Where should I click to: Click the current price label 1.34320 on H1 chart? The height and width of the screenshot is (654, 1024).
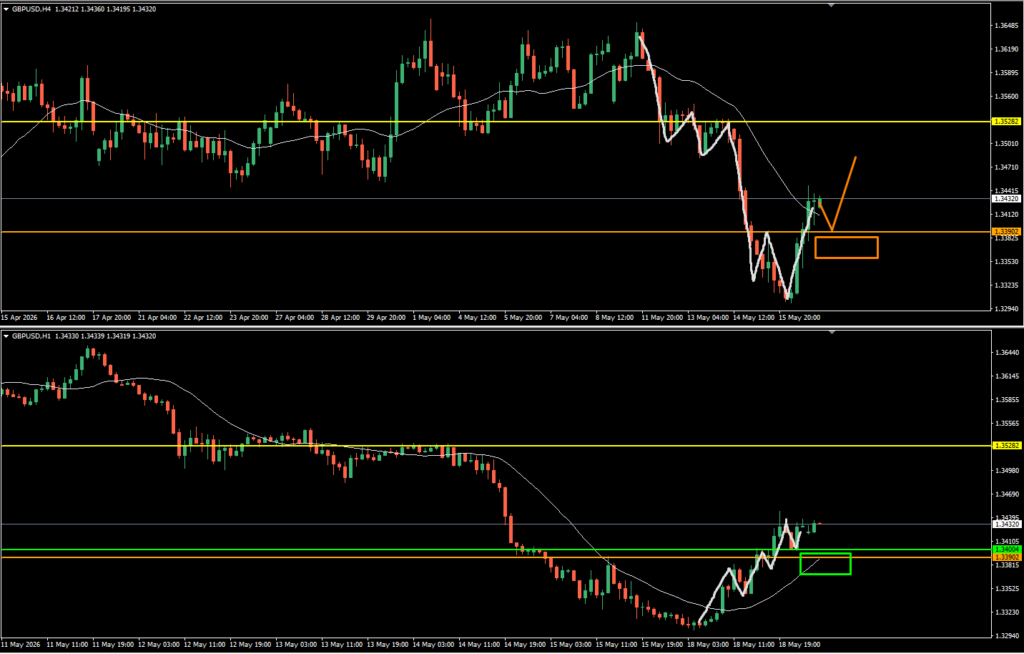pos(1006,524)
